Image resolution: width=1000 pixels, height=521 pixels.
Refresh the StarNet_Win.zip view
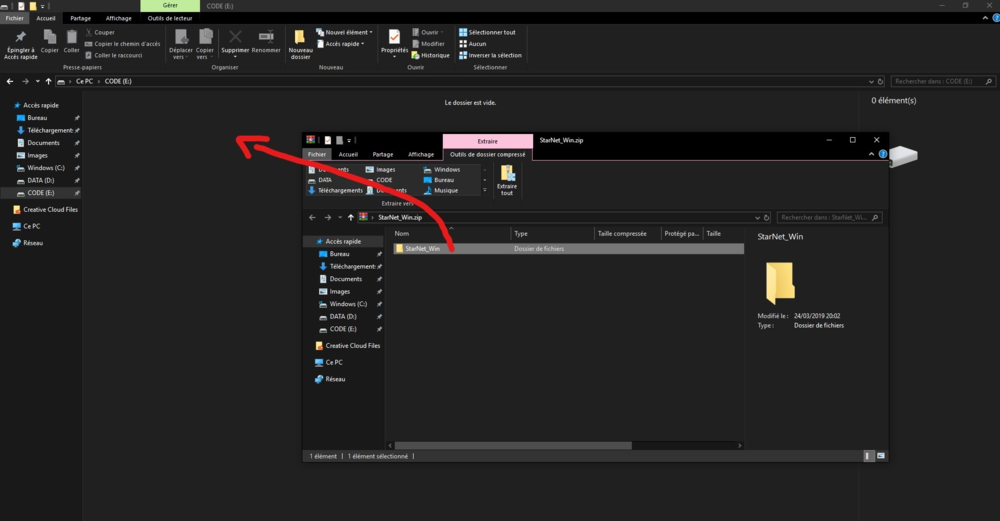click(x=767, y=217)
